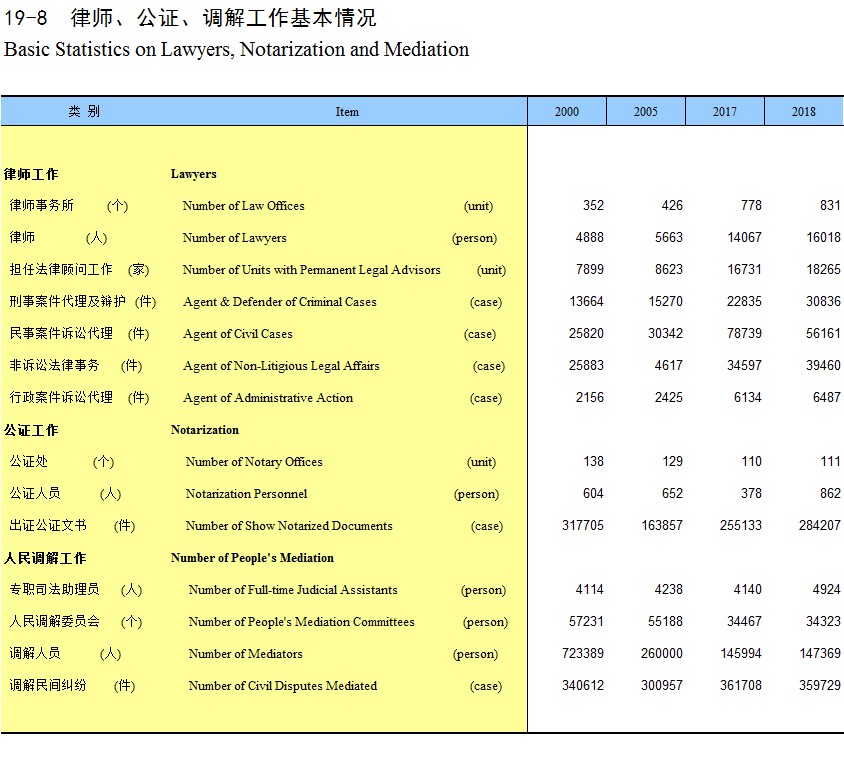Click the 2018 column header

804,111
